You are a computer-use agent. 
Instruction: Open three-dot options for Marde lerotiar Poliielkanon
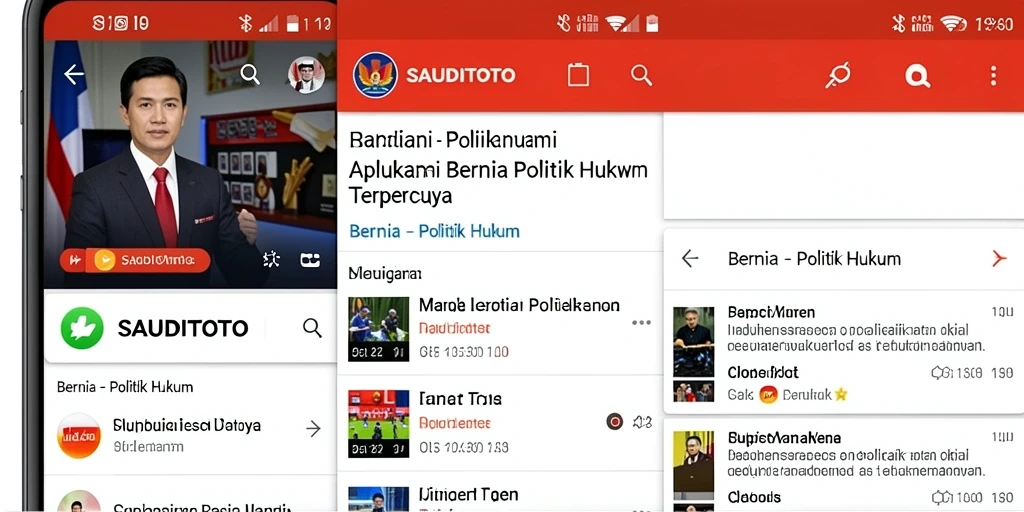coord(641,322)
